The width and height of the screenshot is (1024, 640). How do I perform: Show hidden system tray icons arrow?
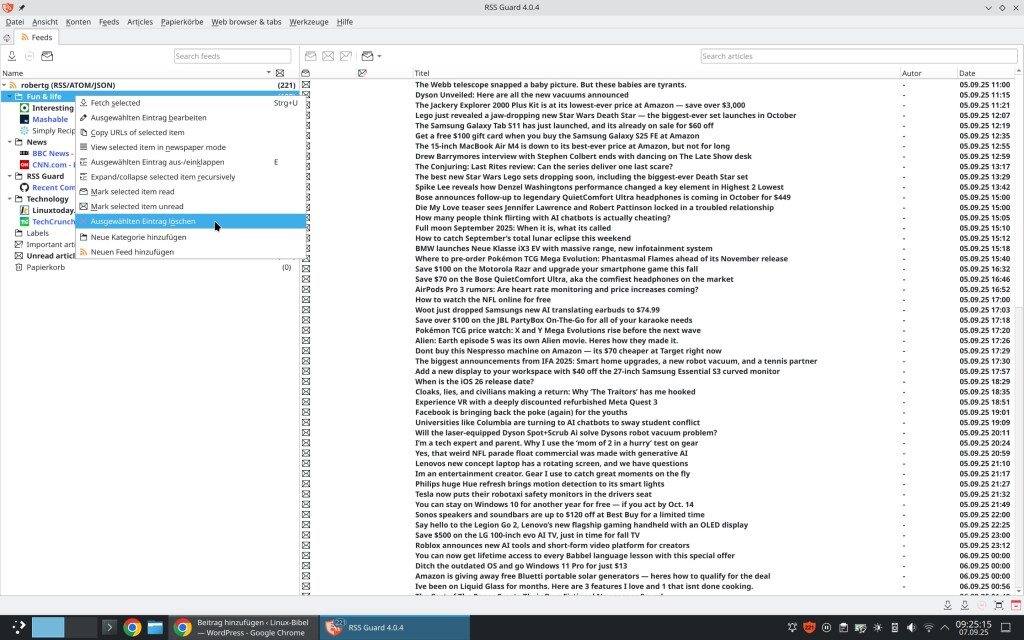point(944,628)
